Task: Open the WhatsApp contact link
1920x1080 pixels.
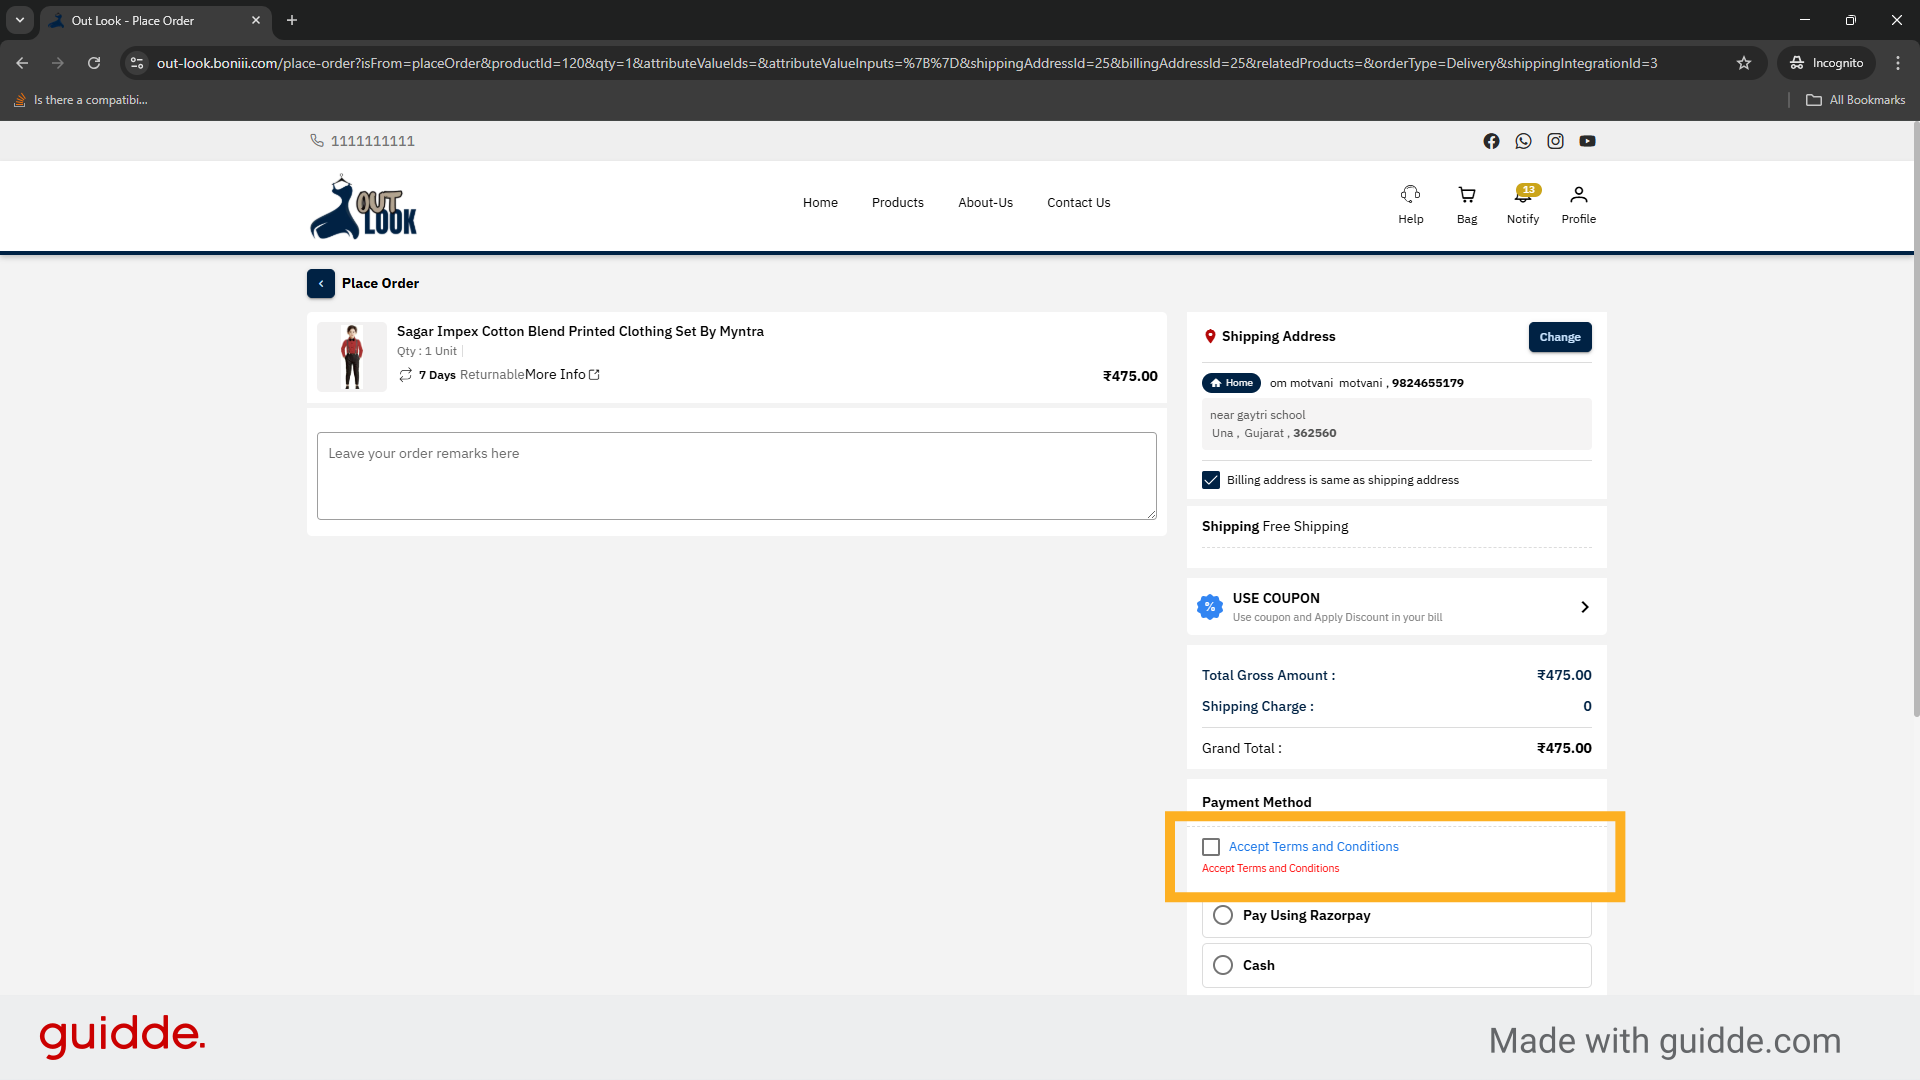Action: pos(1523,141)
